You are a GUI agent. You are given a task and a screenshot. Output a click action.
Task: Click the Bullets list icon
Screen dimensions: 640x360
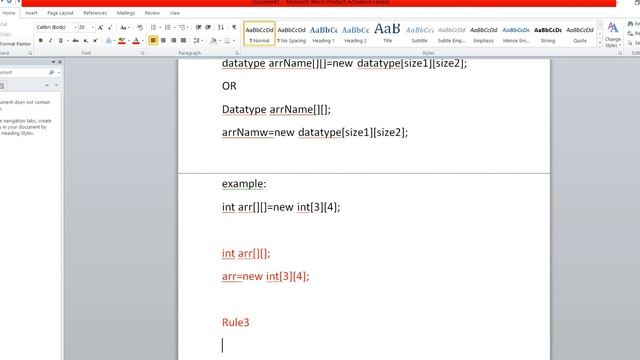click(x=154, y=27)
